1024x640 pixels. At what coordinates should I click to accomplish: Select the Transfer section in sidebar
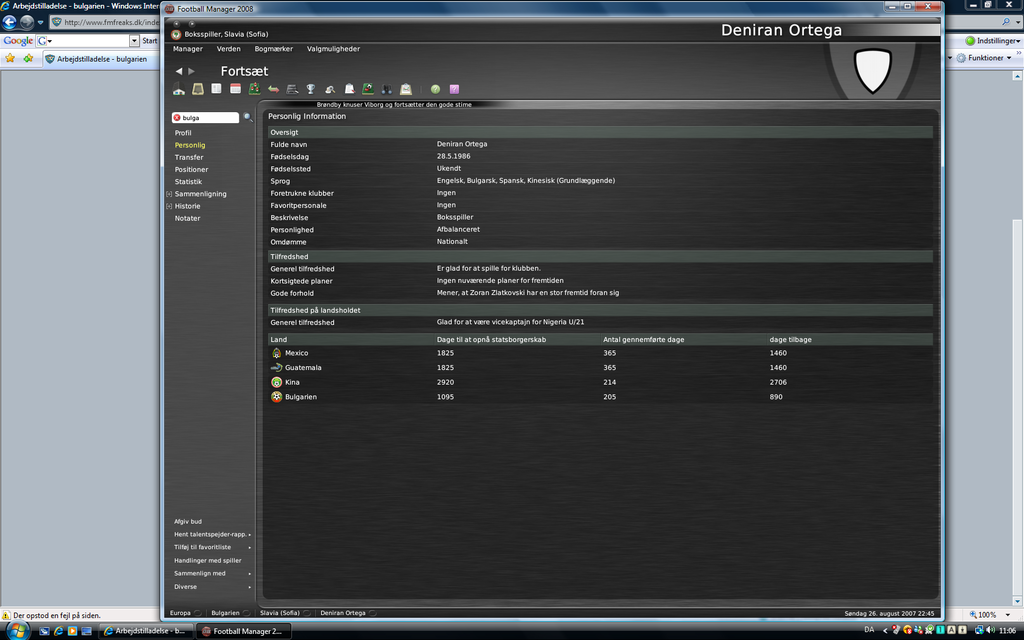click(189, 157)
